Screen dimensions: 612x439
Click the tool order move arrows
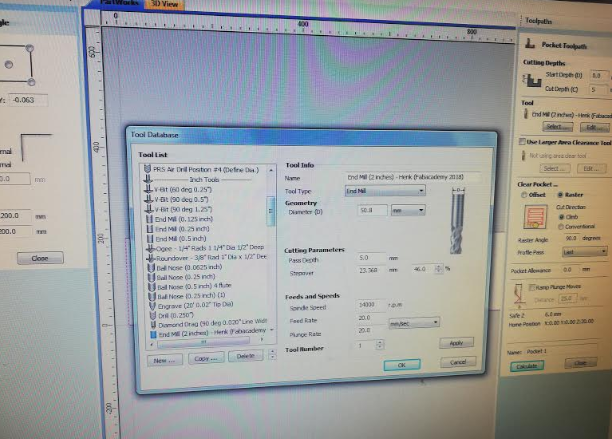coord(272,355)
